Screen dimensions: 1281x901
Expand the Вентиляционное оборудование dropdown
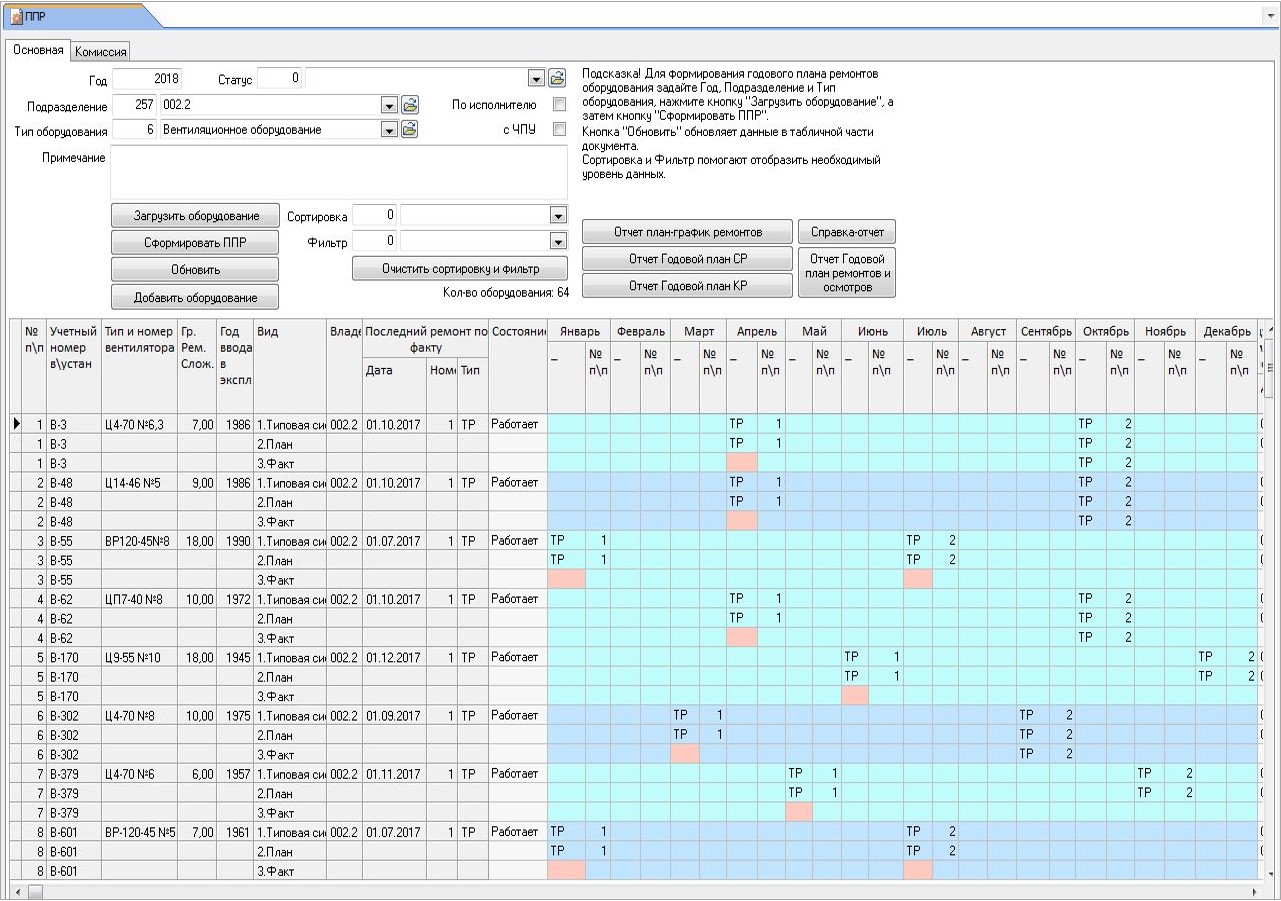tap(389, 129)
